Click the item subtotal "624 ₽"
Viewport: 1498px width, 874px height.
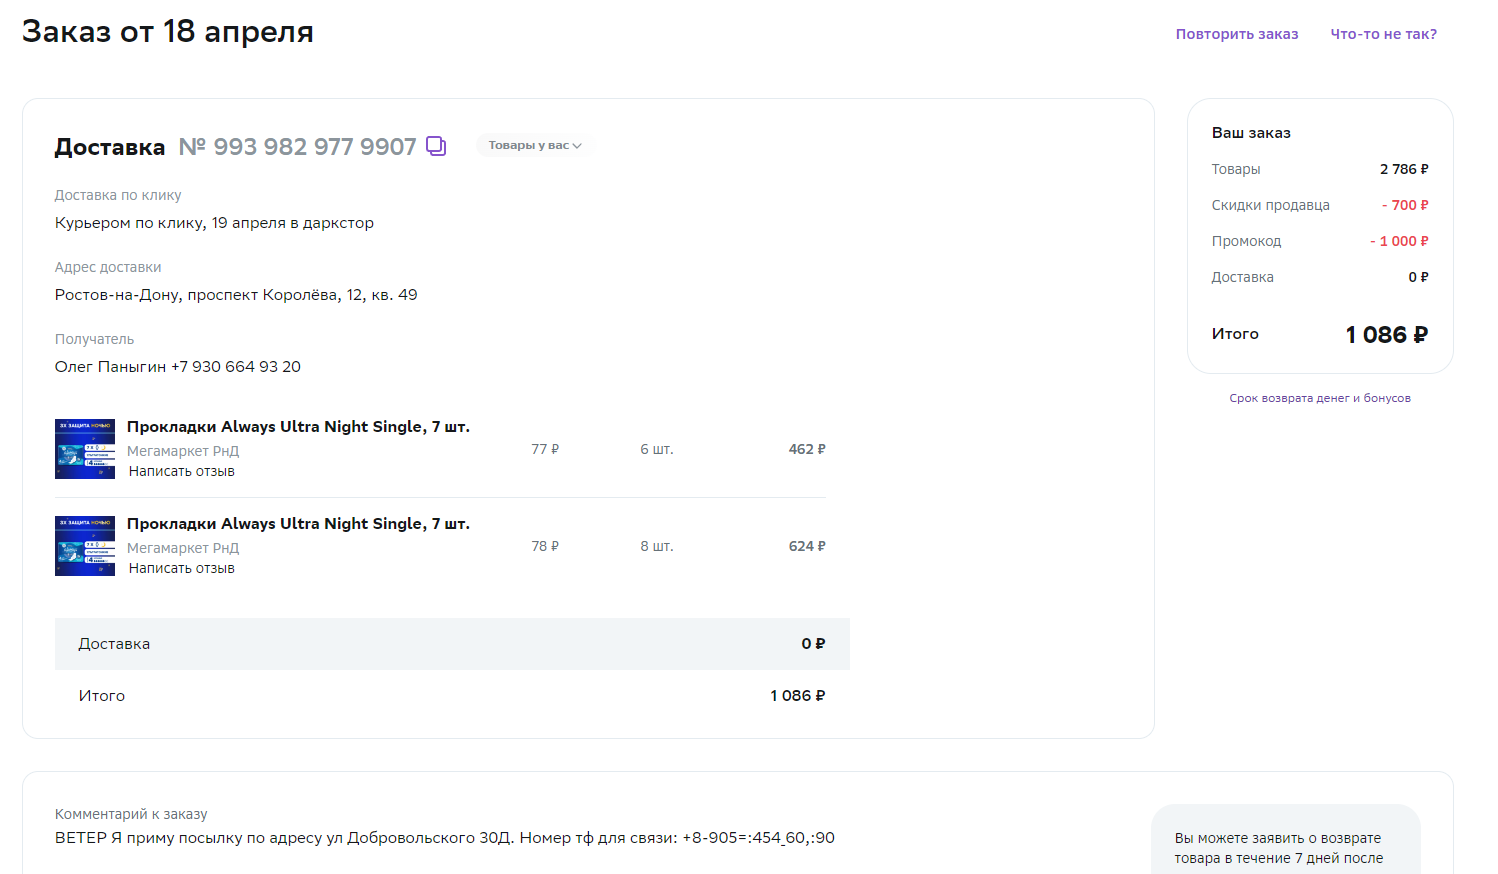(x=807, y=546)
